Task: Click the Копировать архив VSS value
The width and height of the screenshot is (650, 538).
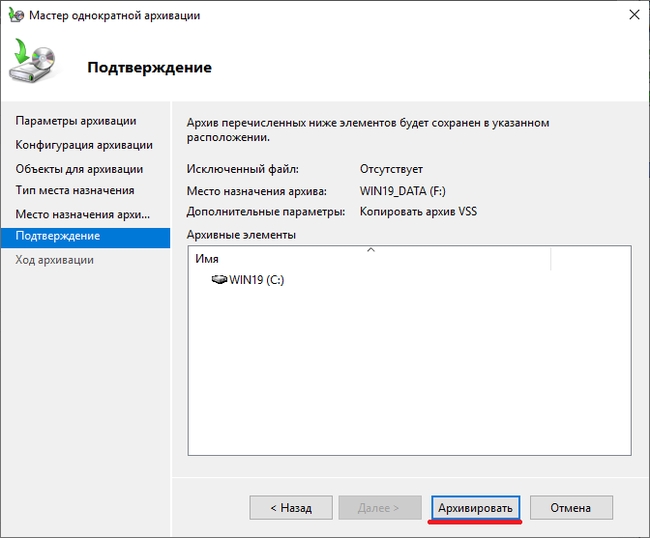Action: (x=417, y=211)
